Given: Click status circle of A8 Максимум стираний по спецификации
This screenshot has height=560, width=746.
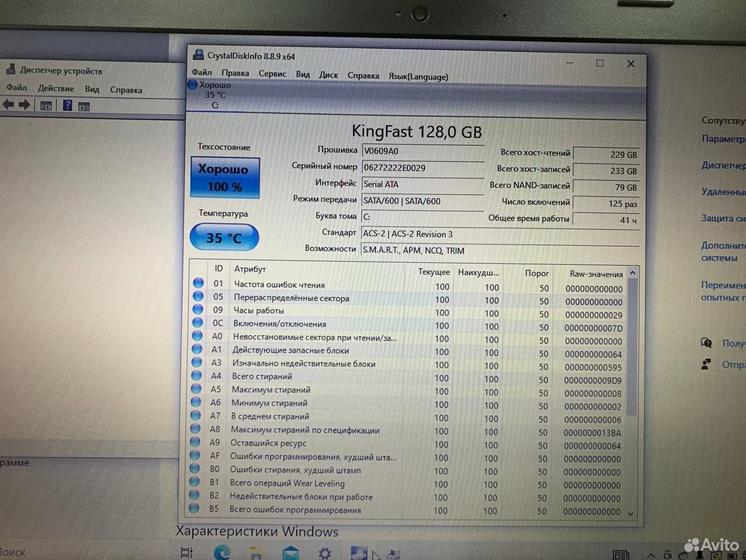Looking at the screenshot, I should (195, 429).
